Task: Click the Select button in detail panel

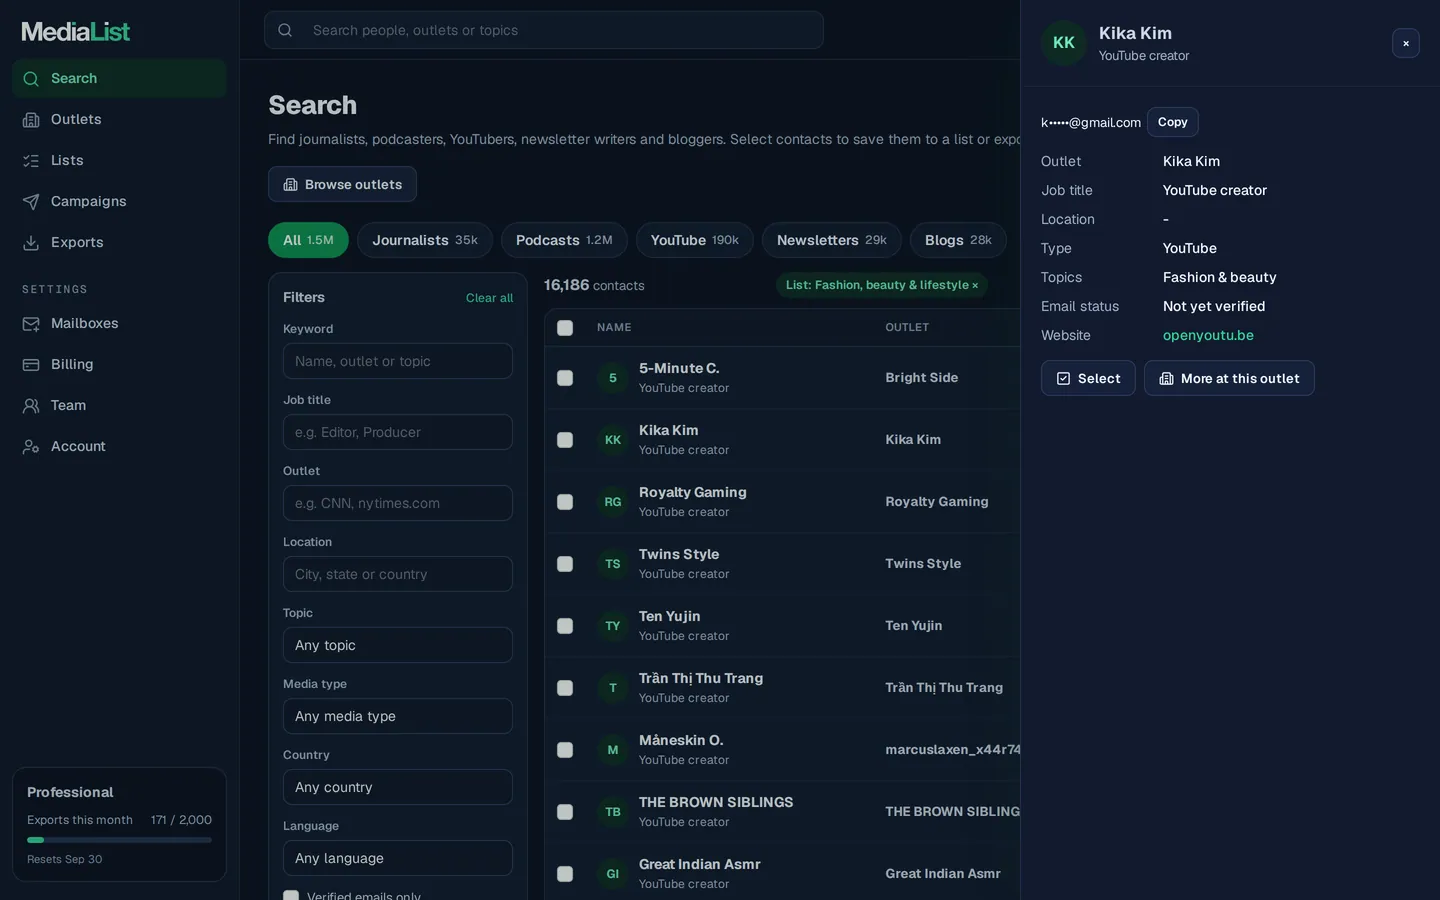Action: pos(1088,378)
